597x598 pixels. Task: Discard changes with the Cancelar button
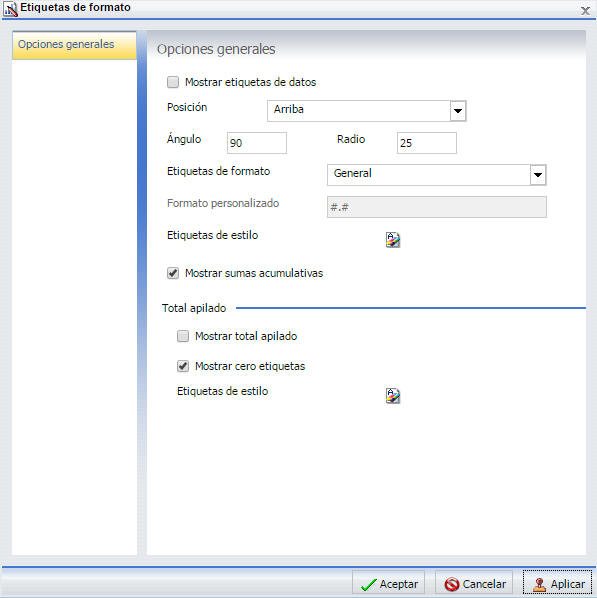coord(474,584)
